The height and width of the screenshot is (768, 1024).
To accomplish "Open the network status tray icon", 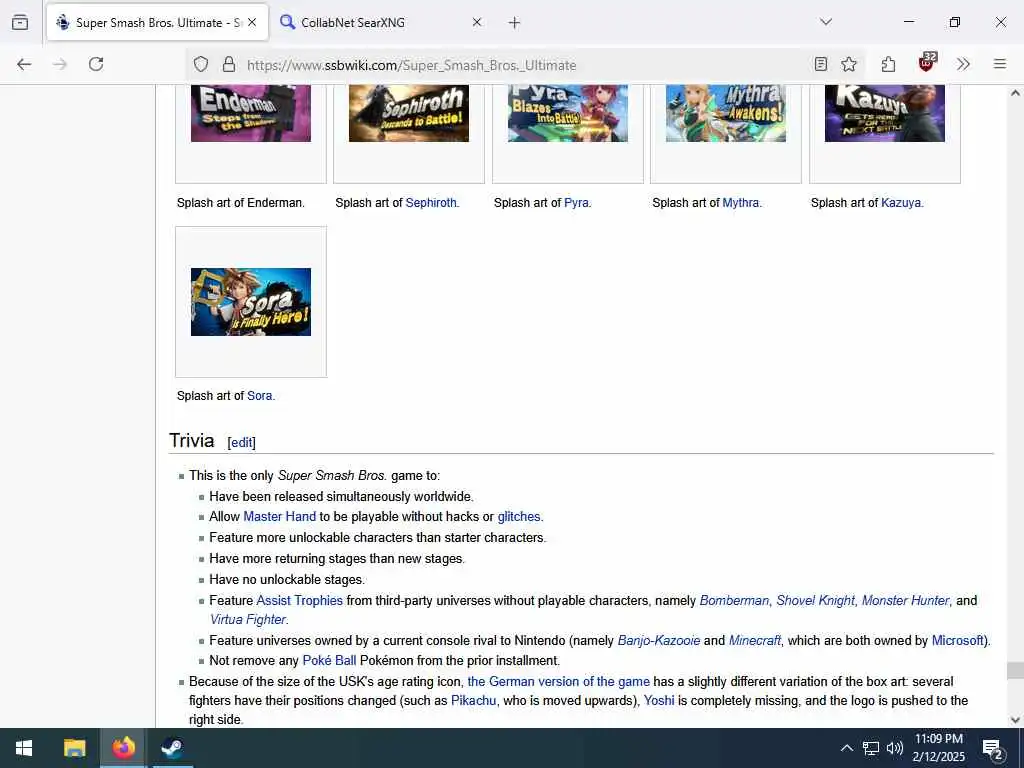I will click(871, 748).
